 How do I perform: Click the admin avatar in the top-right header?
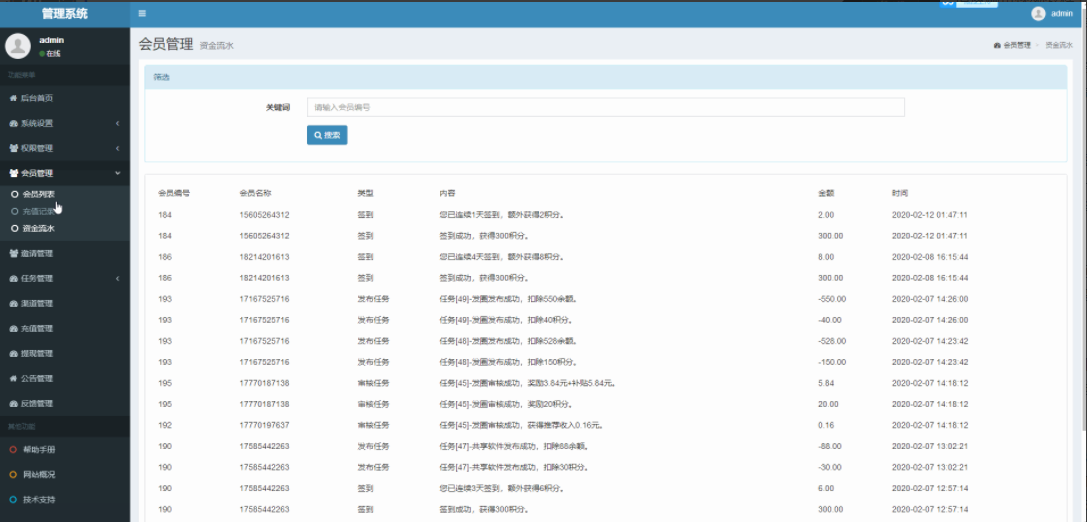(x=1038, y=13)
